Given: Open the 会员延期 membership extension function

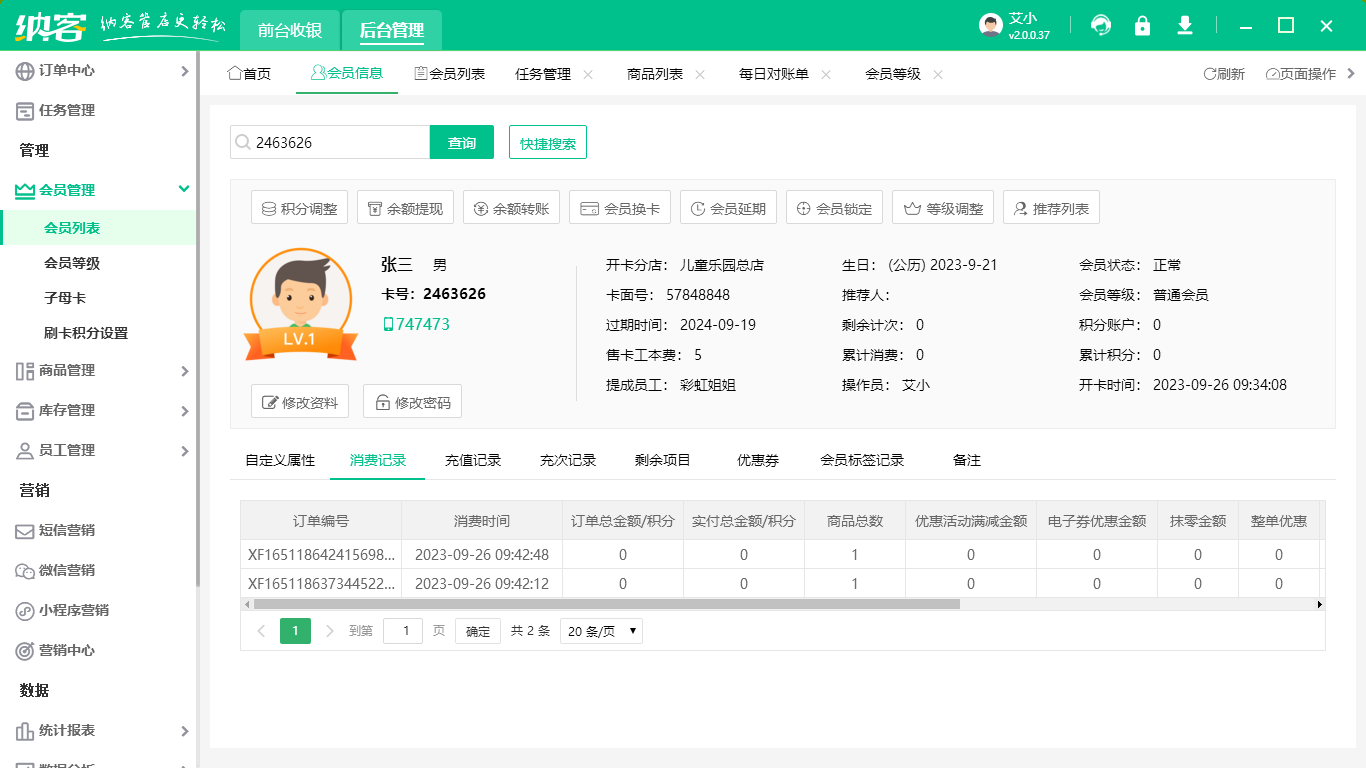Looking at the screenshot, I should (x=728, y=207).
